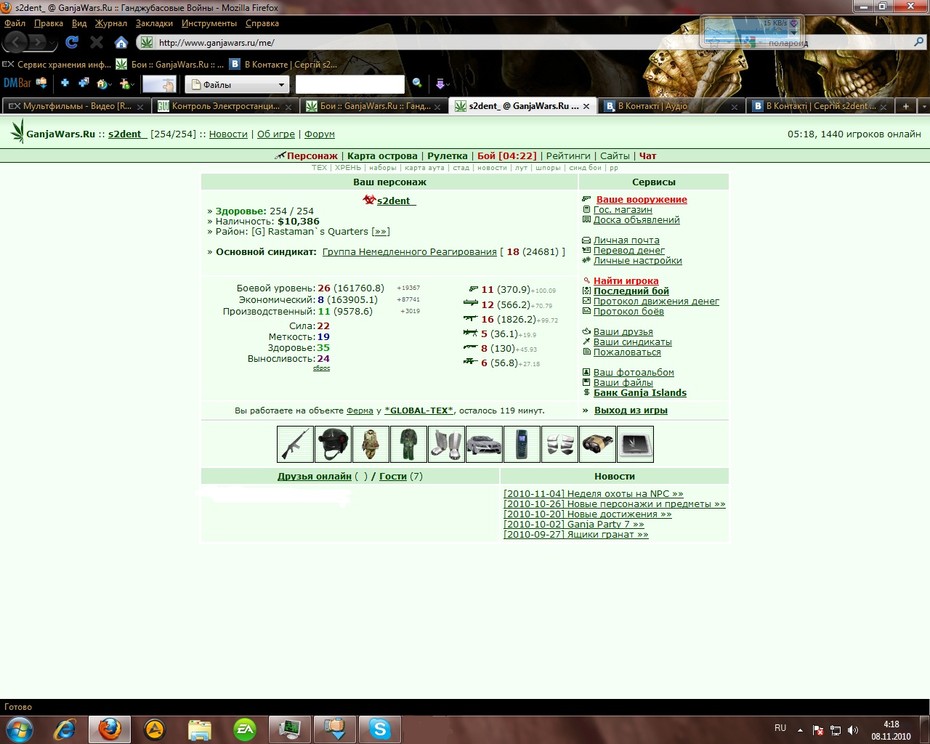This screenshot has height=744, width=930.
Task: Open the camouflage suit equipment slot
Action: point(371,444)
